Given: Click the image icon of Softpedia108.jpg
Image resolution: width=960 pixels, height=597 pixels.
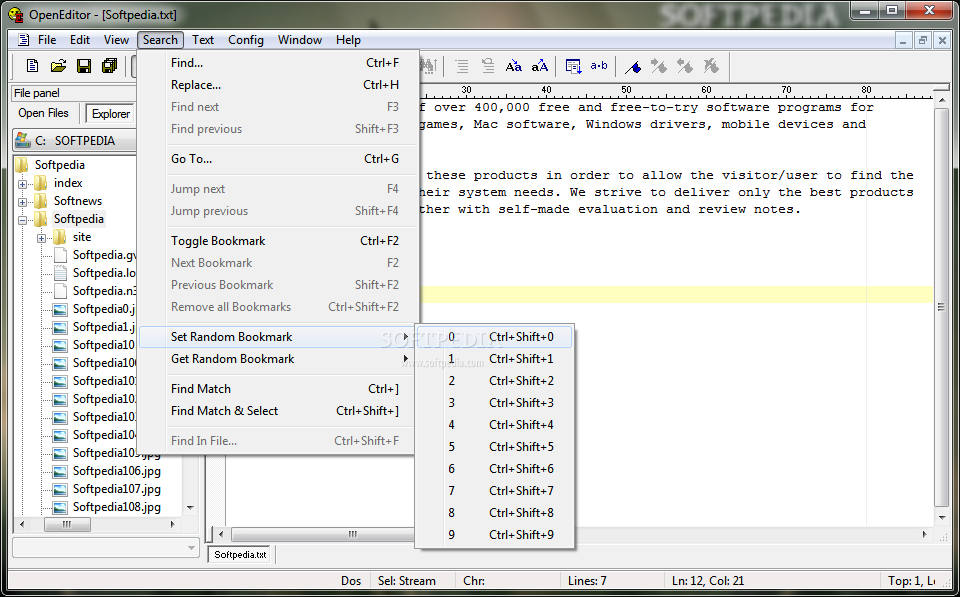Looking at the screenshot, I should (x=60, y=507).
